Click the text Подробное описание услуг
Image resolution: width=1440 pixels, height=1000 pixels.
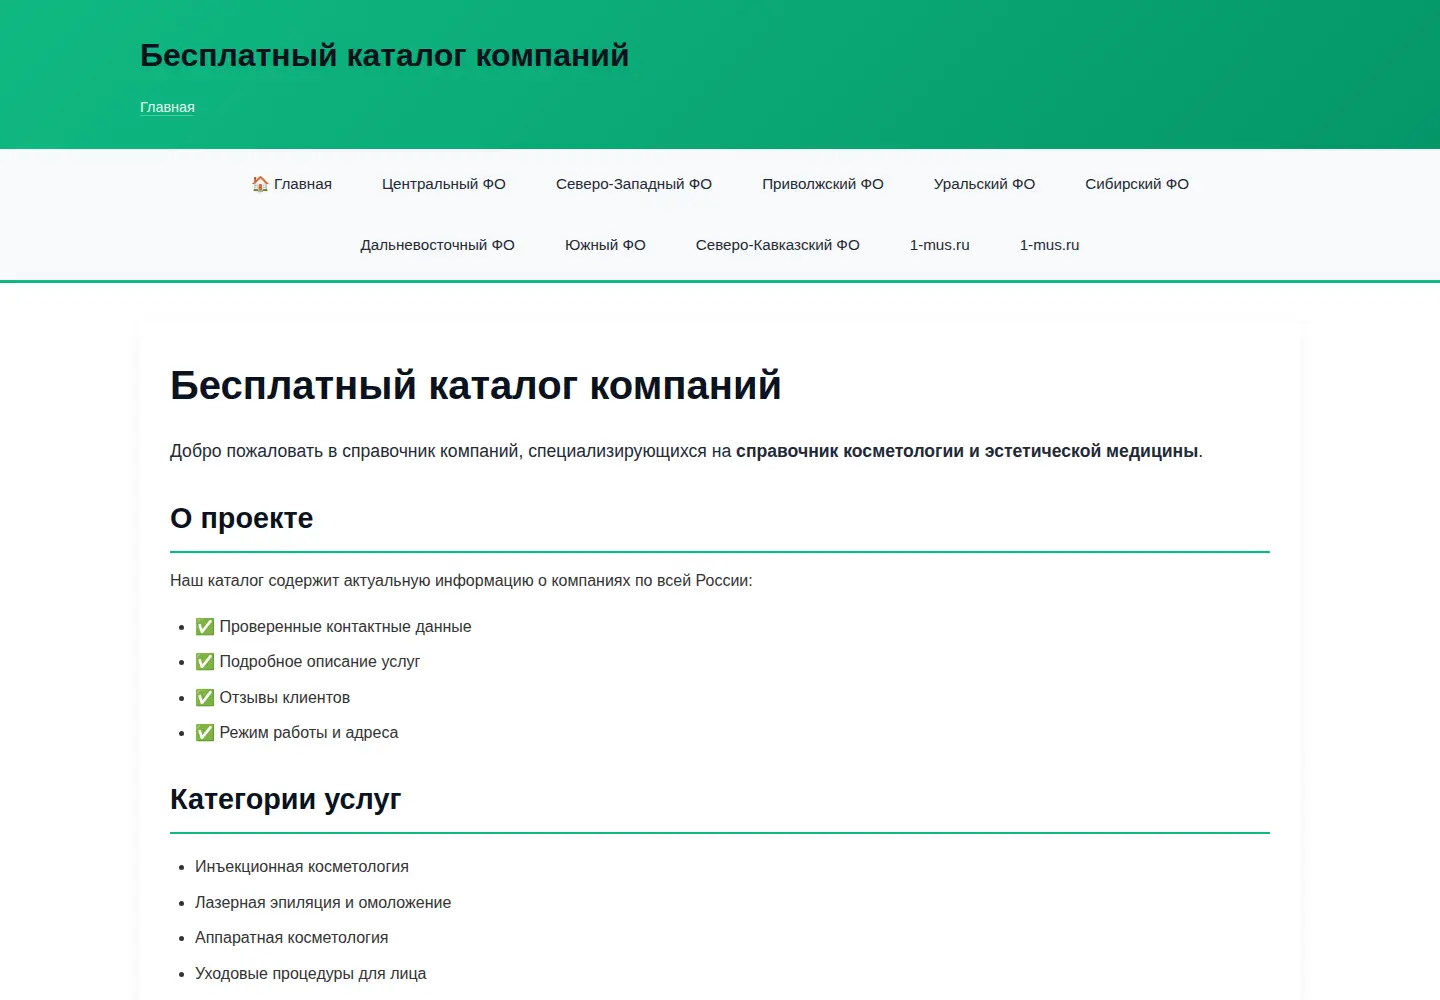320,662
